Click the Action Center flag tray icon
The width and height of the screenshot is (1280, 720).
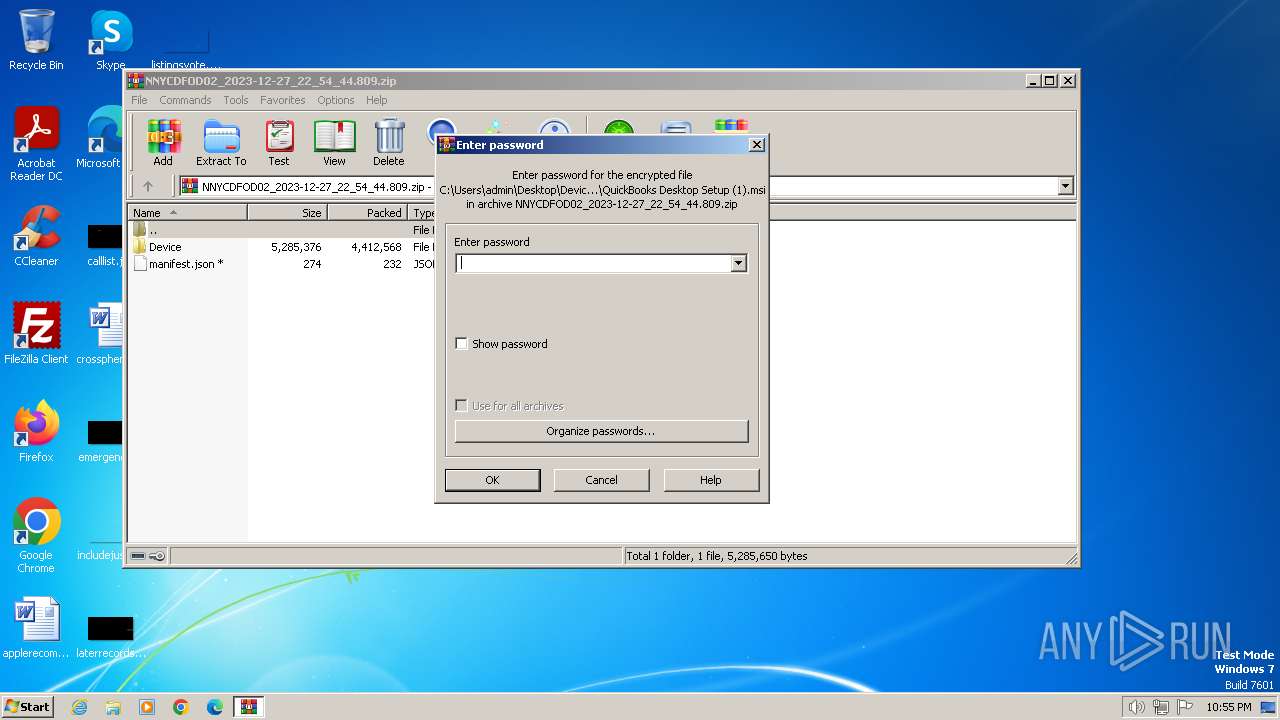[1185, 707]
